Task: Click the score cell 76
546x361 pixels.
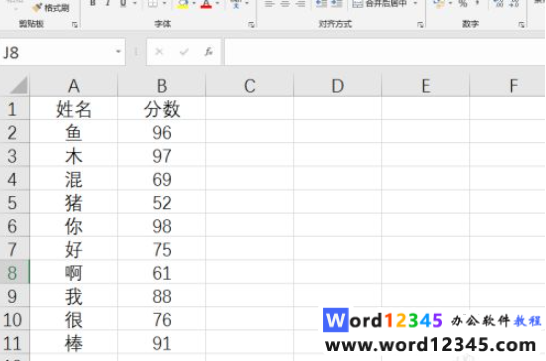Action: pyautogui.click(x=162, y=319)
